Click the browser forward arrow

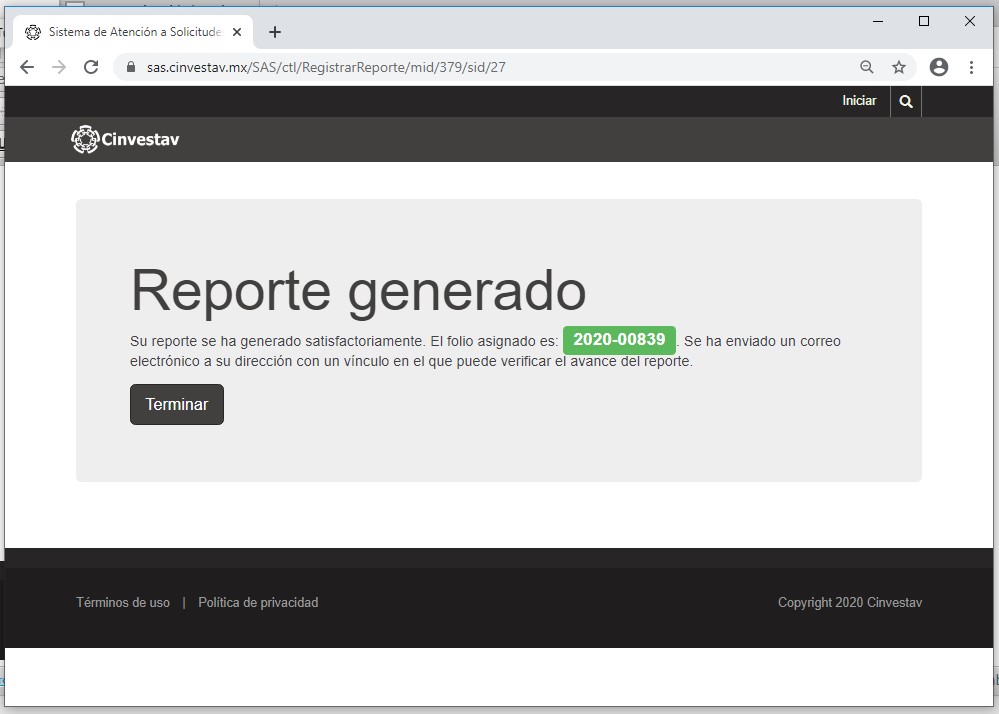59,67
